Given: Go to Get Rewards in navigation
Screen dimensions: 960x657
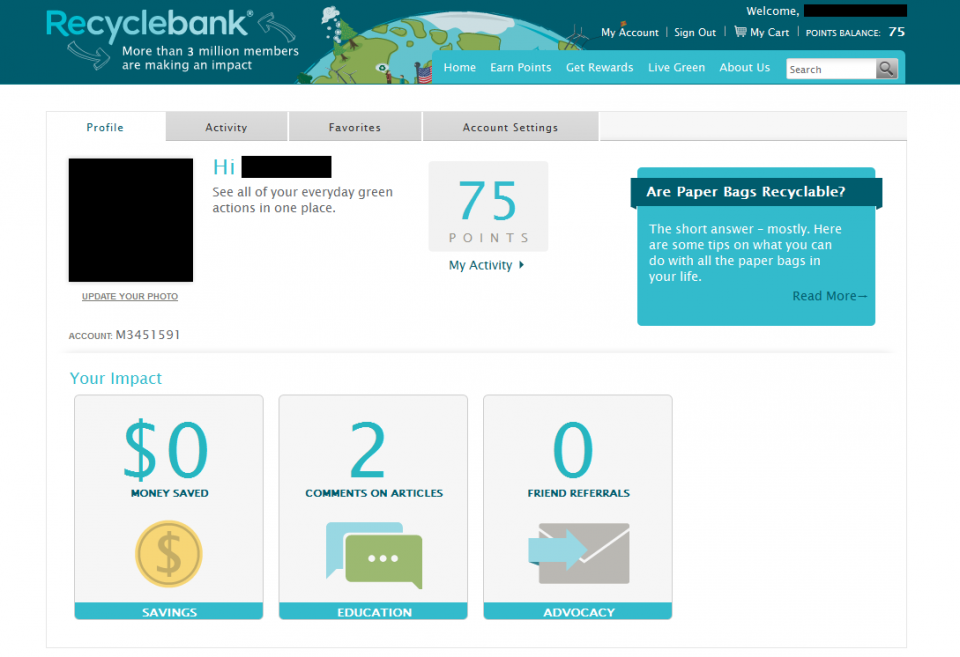Looking at the screenshot, I should coord(599,68).
